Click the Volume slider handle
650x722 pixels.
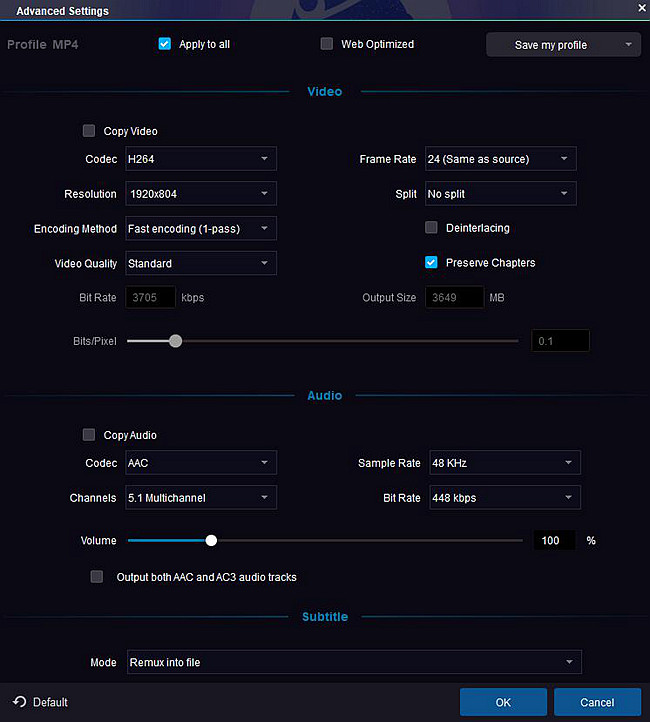click(211, 541)
